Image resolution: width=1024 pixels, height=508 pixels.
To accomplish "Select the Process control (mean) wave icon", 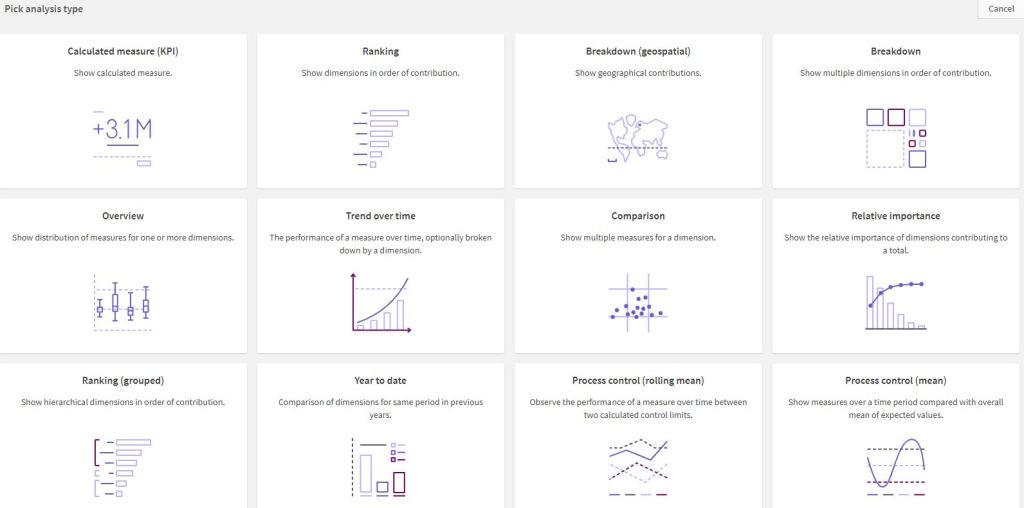I will click(x=895, y=467).
